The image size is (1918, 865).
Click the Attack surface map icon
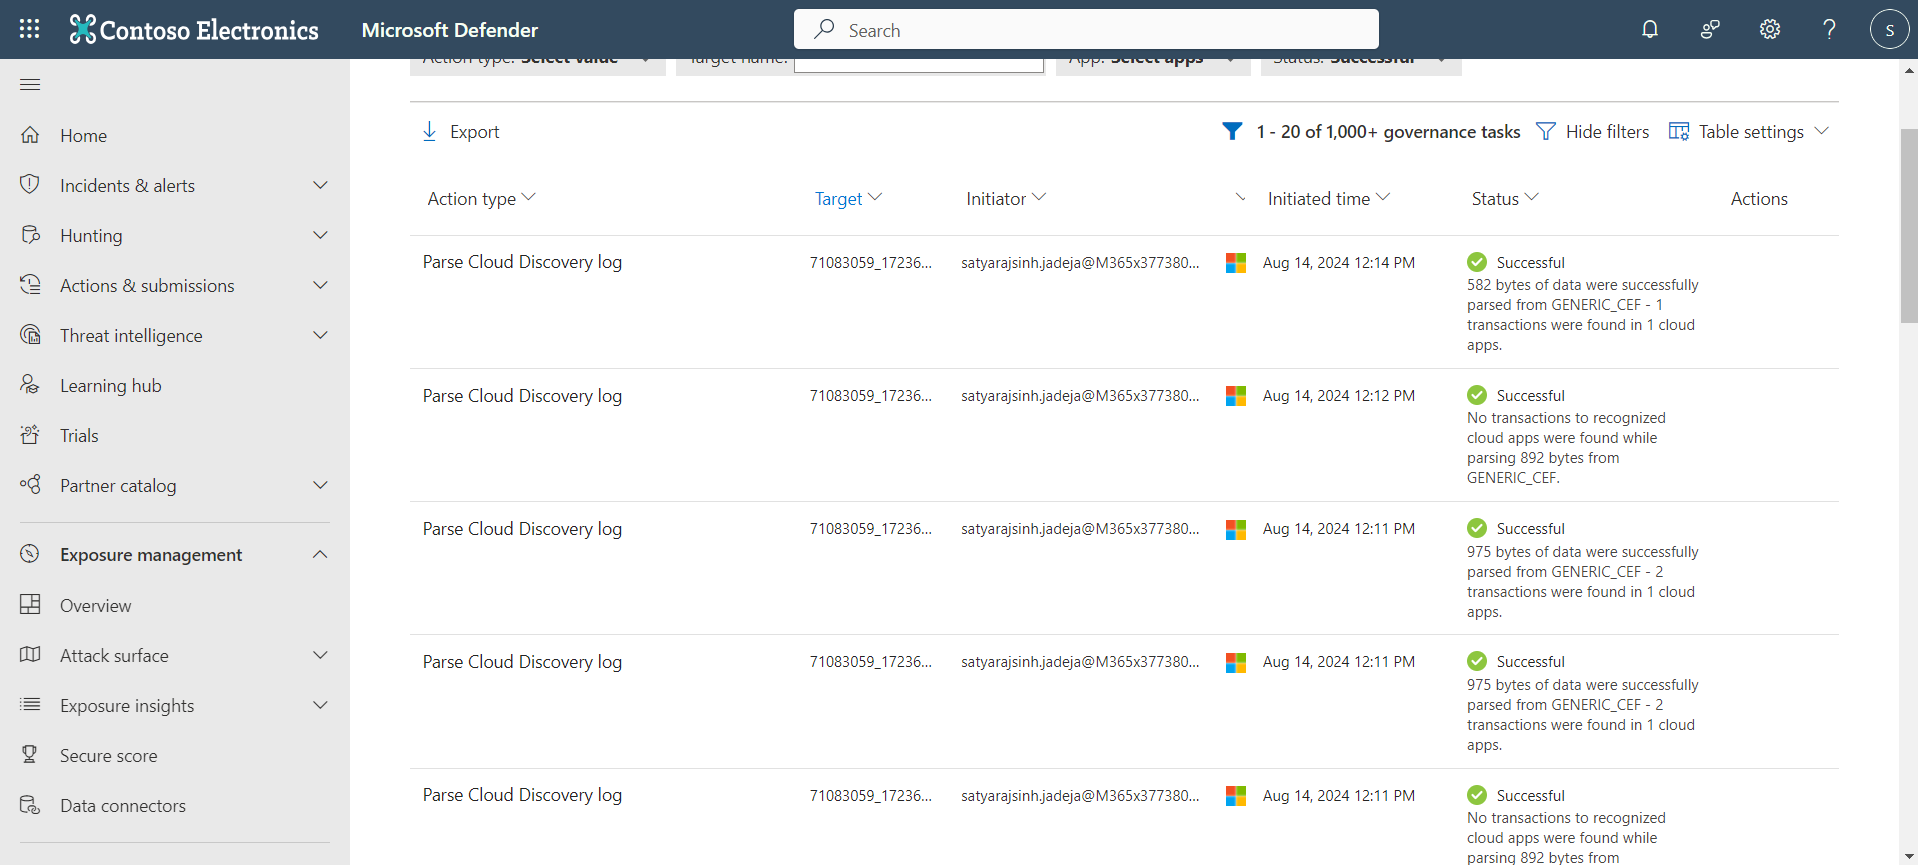[30, 654]
